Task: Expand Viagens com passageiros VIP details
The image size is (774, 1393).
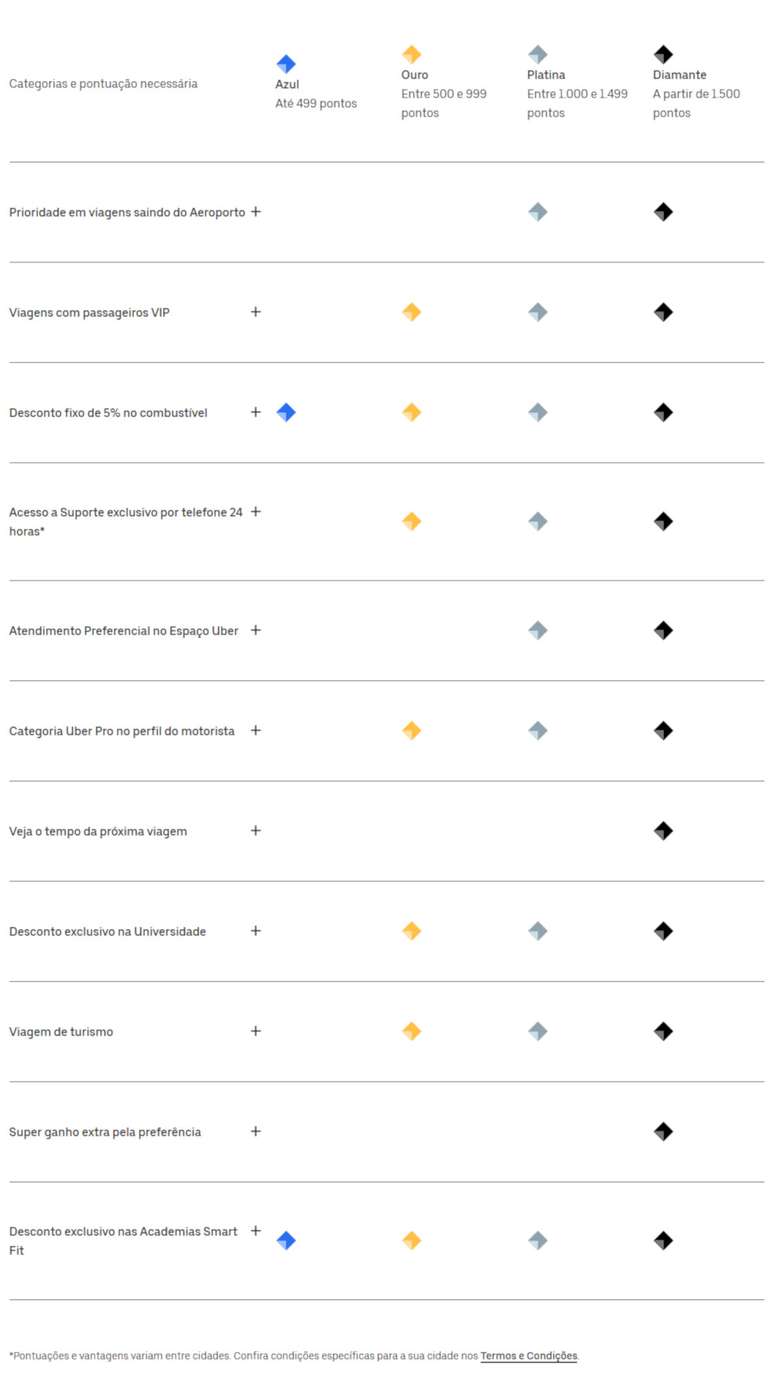Action: point(256,312)
